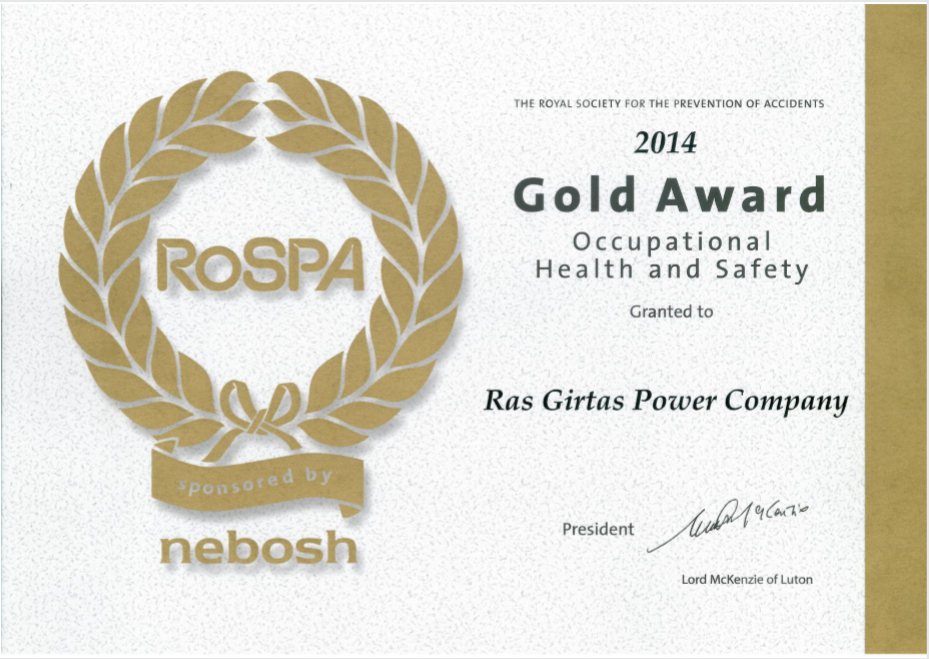This screenshot has width=929, height=659.
Task: Select the year "2014"
Action: click(665, 143)
